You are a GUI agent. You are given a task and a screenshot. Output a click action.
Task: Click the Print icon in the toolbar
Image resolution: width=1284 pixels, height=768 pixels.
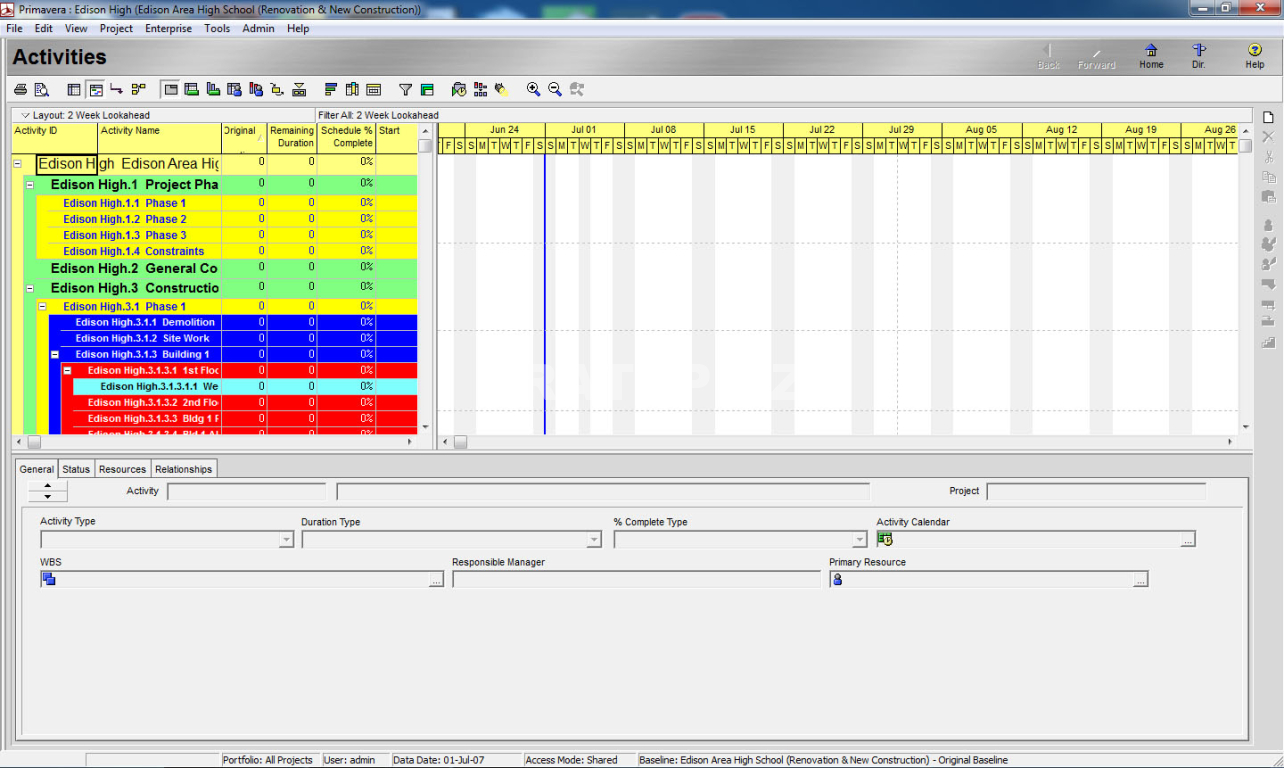pyautogui.click(x=21, y=90)
